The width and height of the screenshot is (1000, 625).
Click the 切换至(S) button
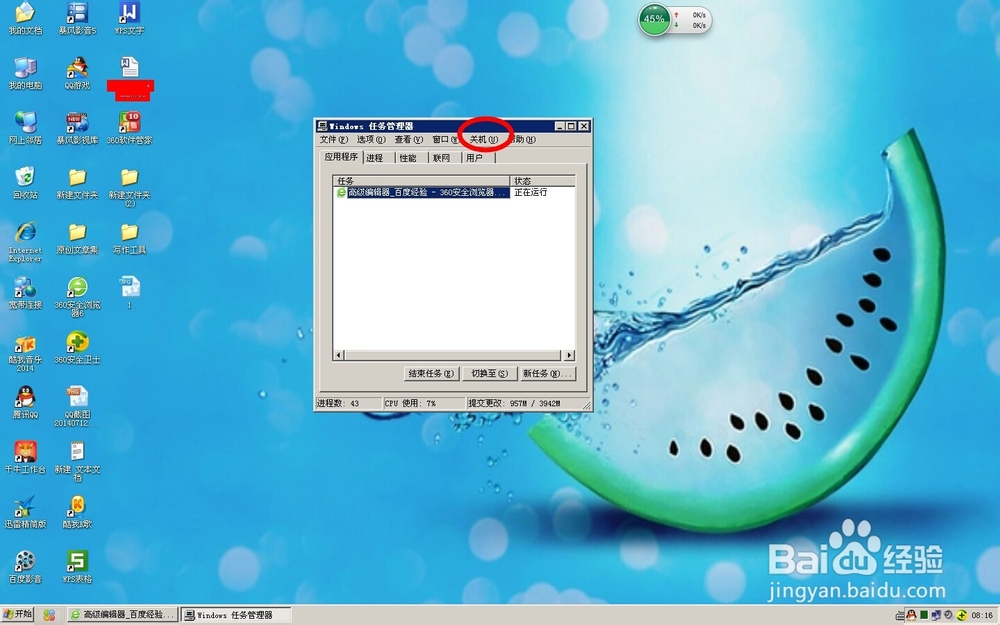(x=489, y=373)
